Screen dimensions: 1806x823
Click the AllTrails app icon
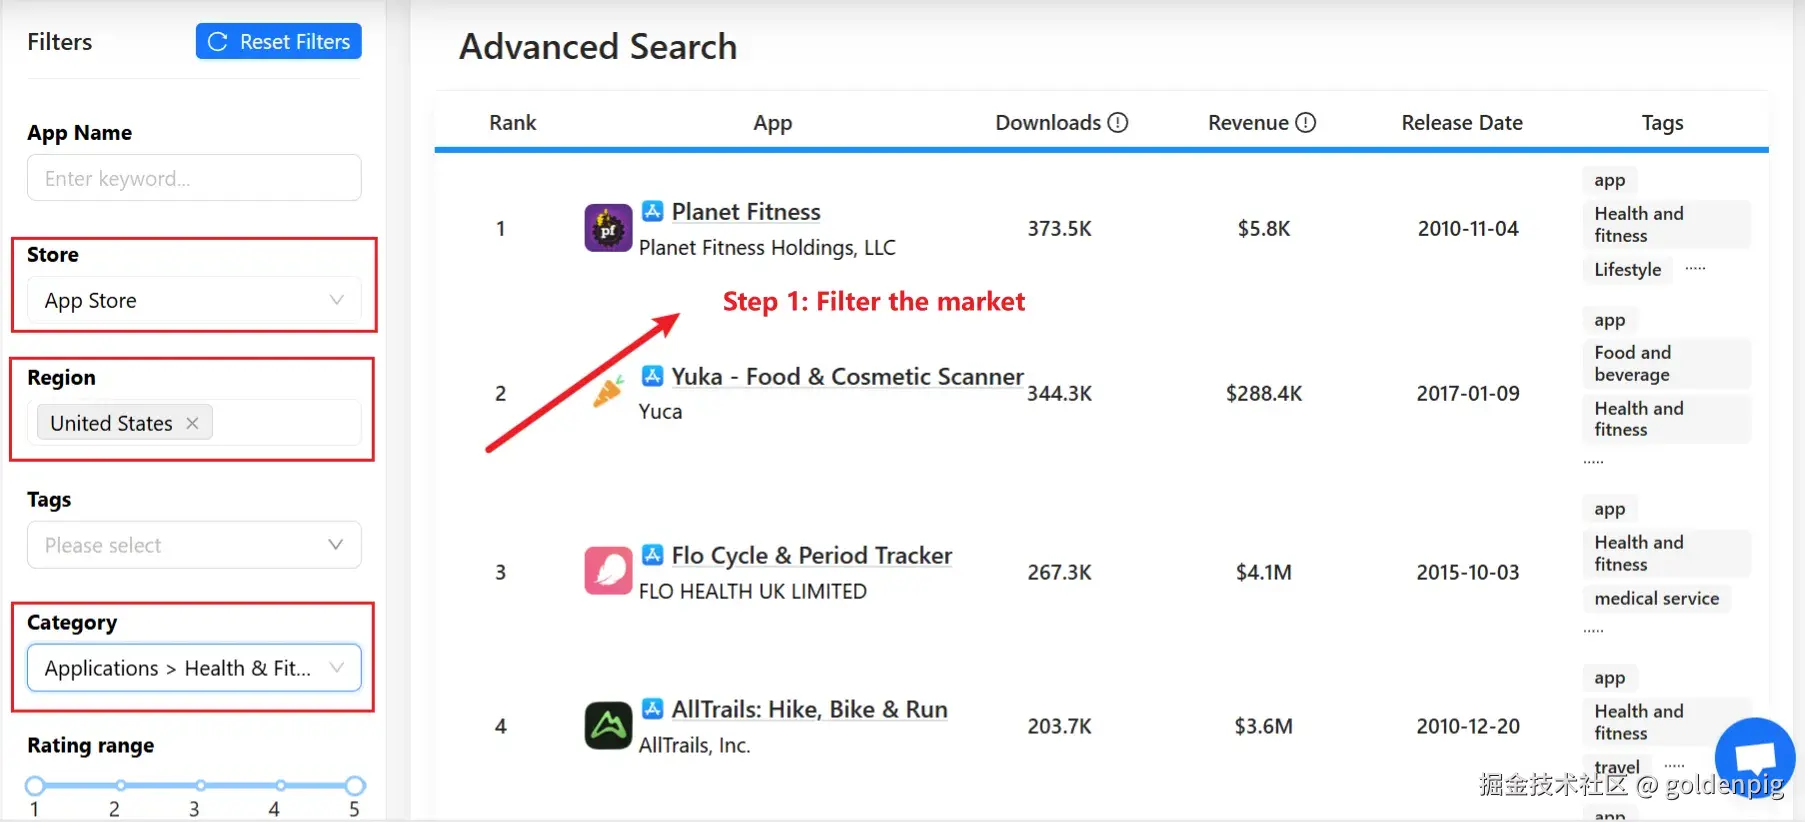click(607, 725)
